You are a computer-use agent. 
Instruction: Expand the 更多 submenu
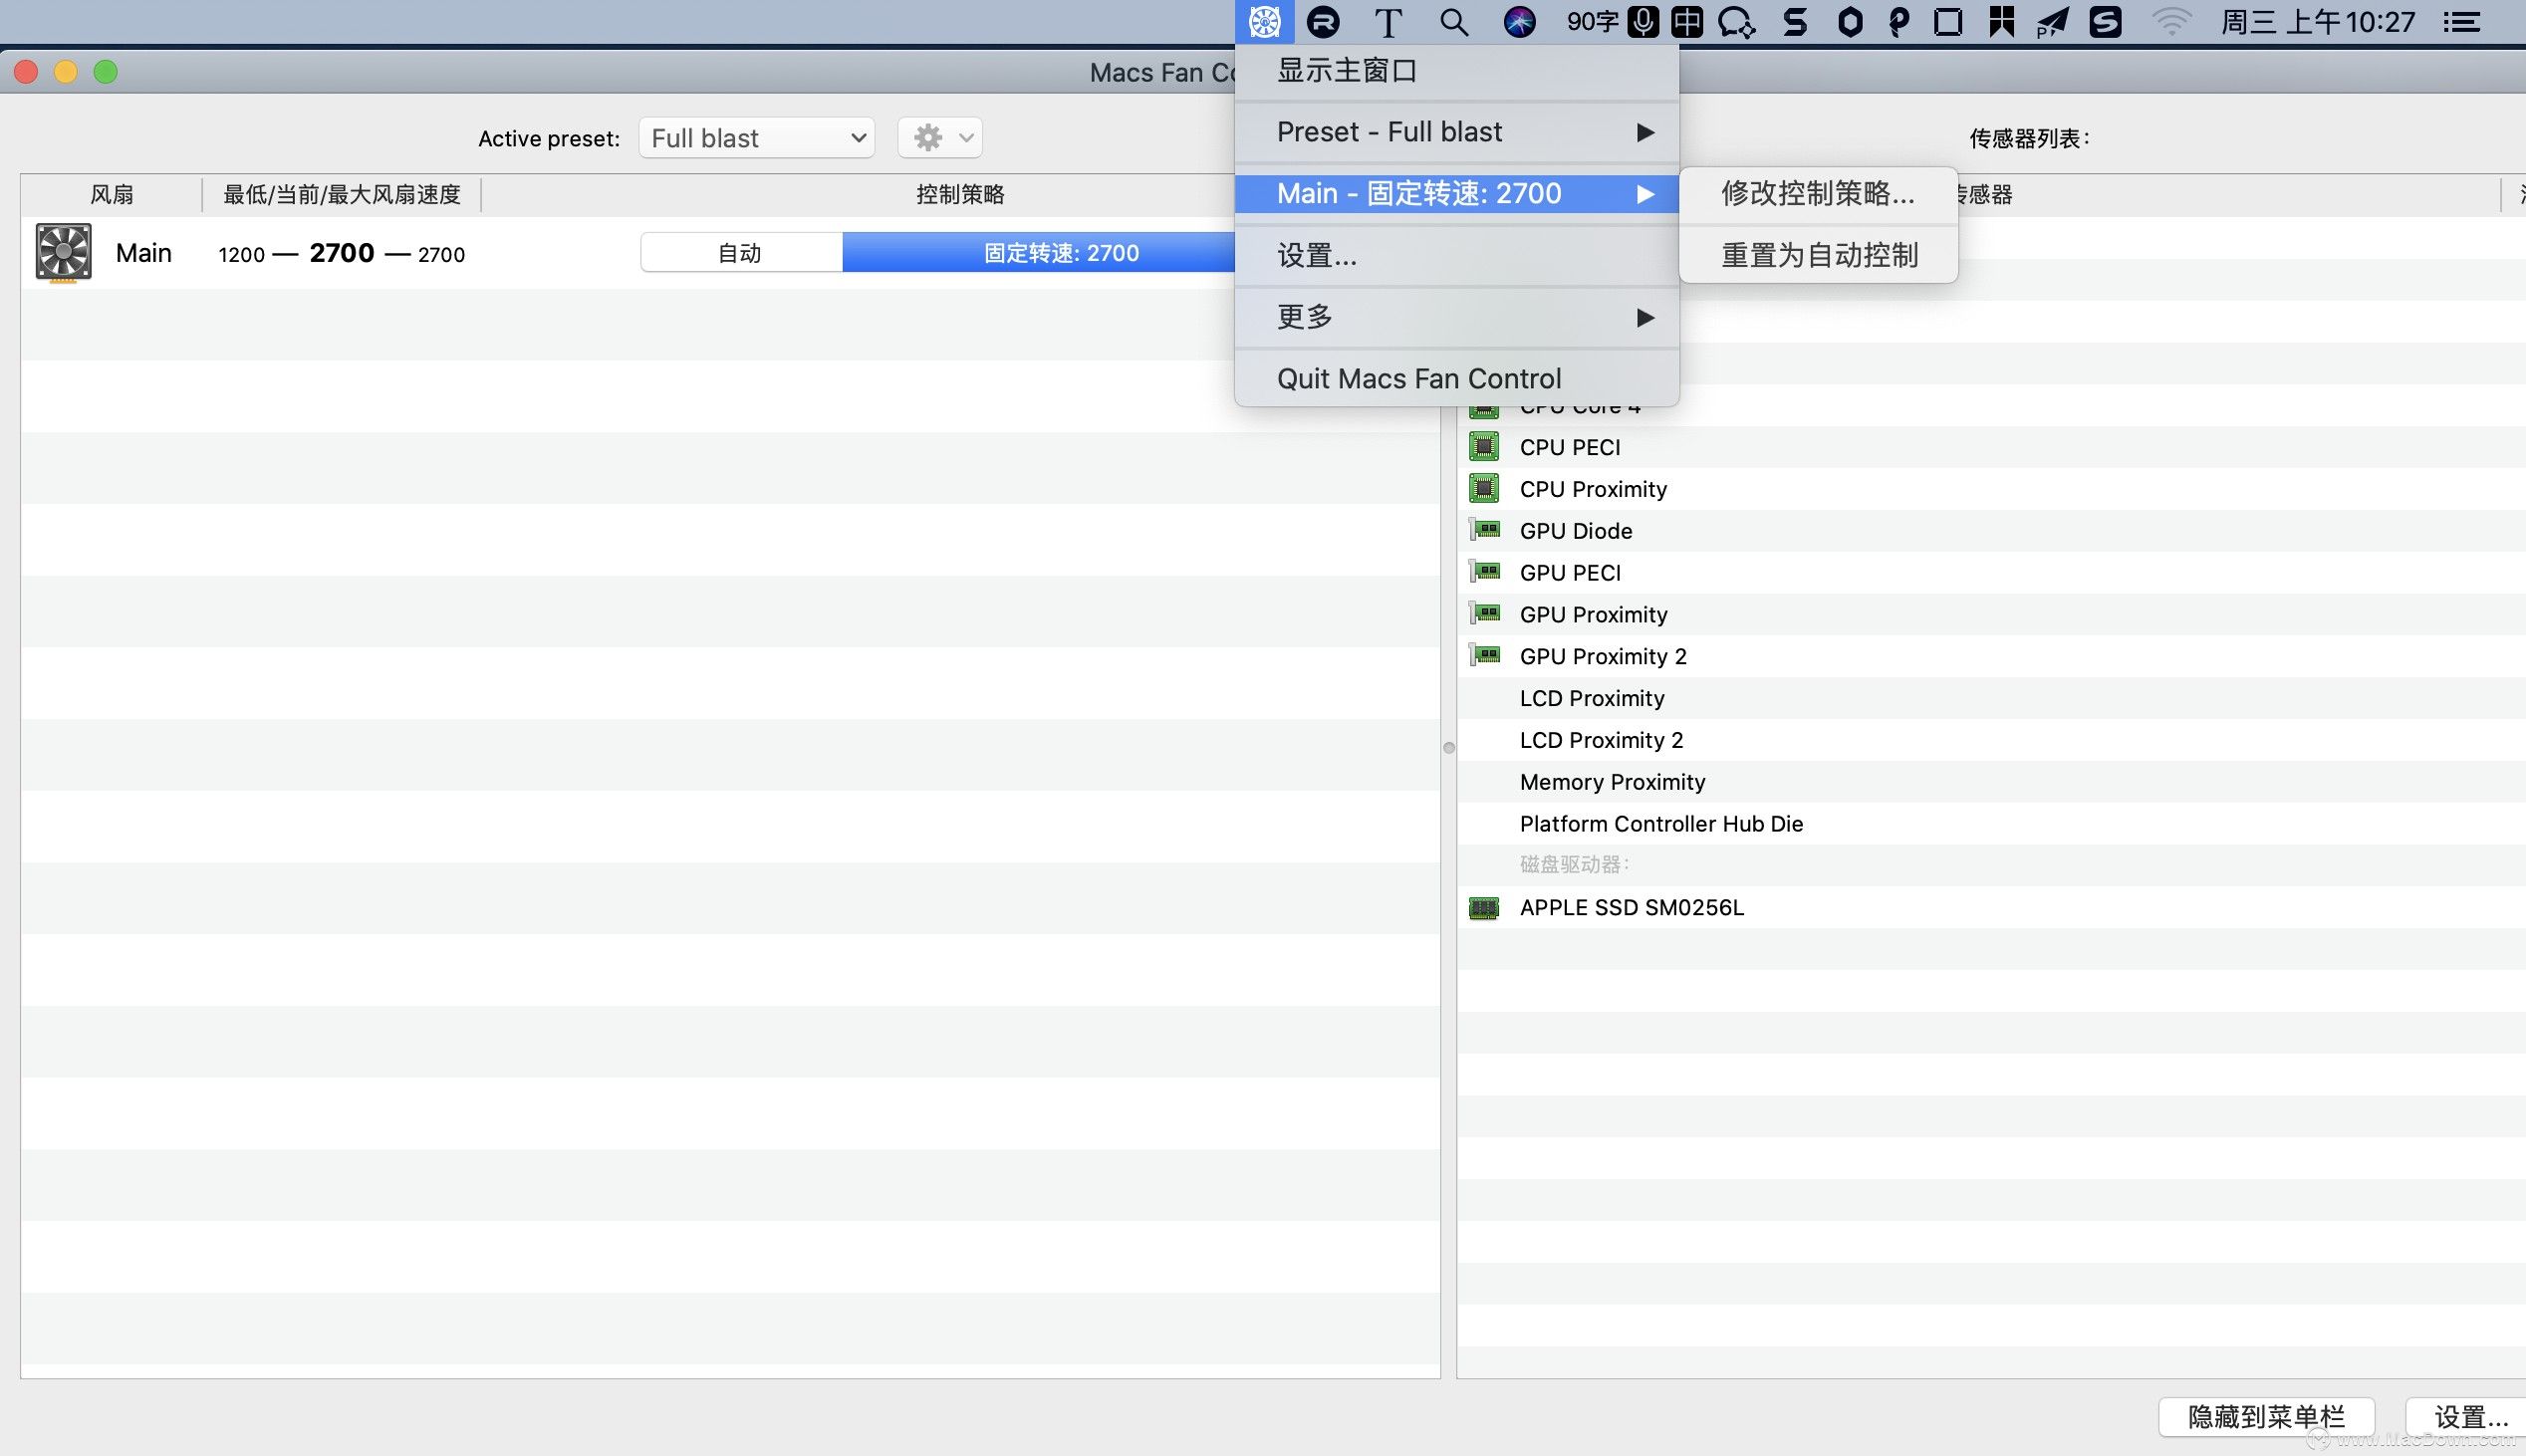click(1457, 317)
